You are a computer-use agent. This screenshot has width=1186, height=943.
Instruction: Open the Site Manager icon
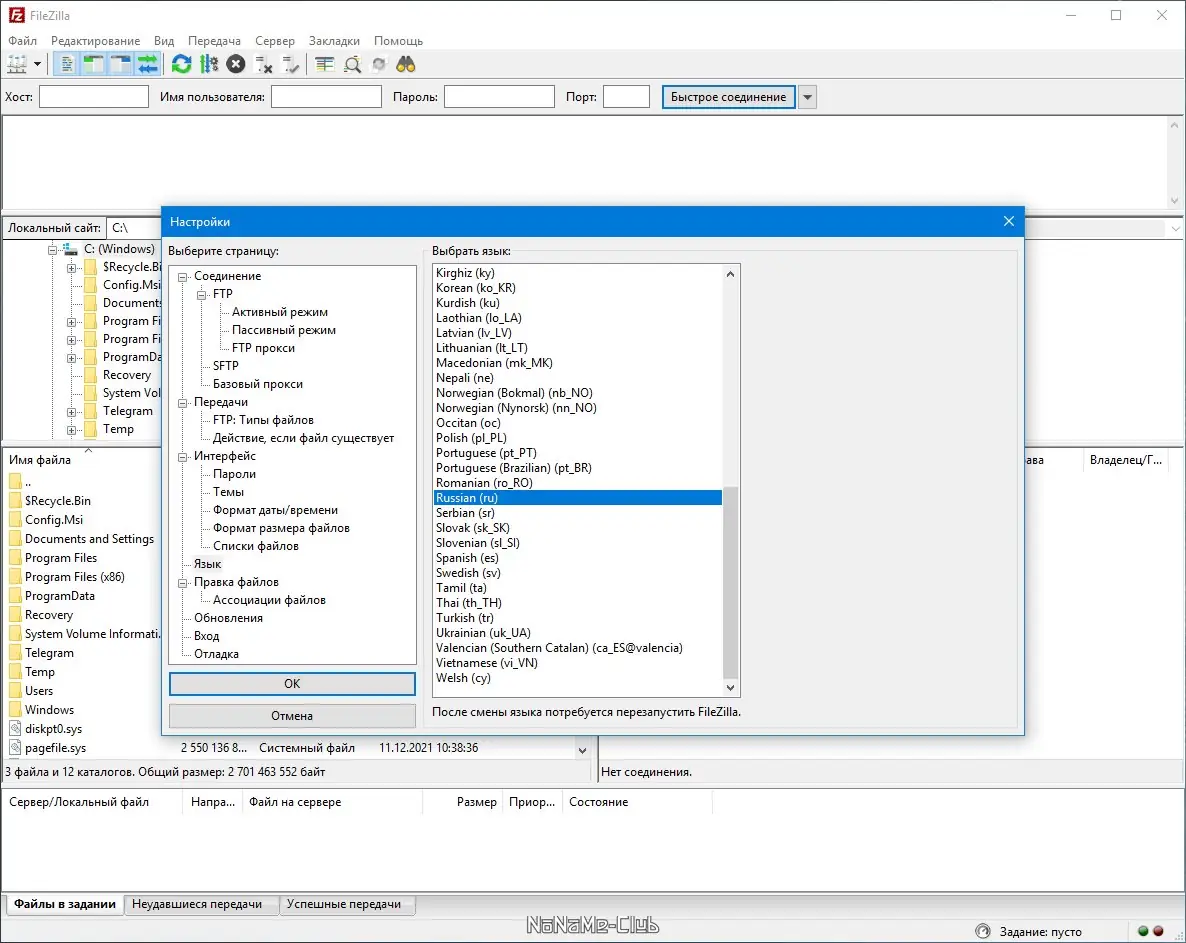click(x=17, y=65)
